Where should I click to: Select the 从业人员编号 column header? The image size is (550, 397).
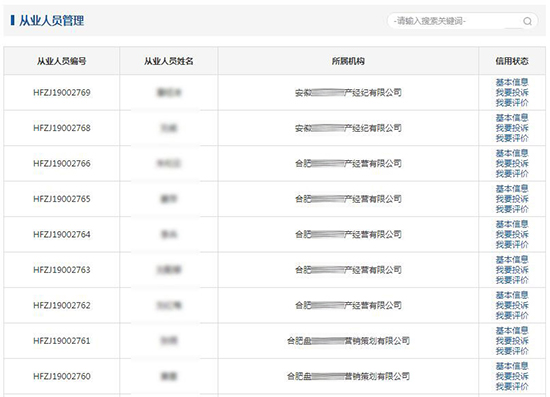(x=62, y=61)
